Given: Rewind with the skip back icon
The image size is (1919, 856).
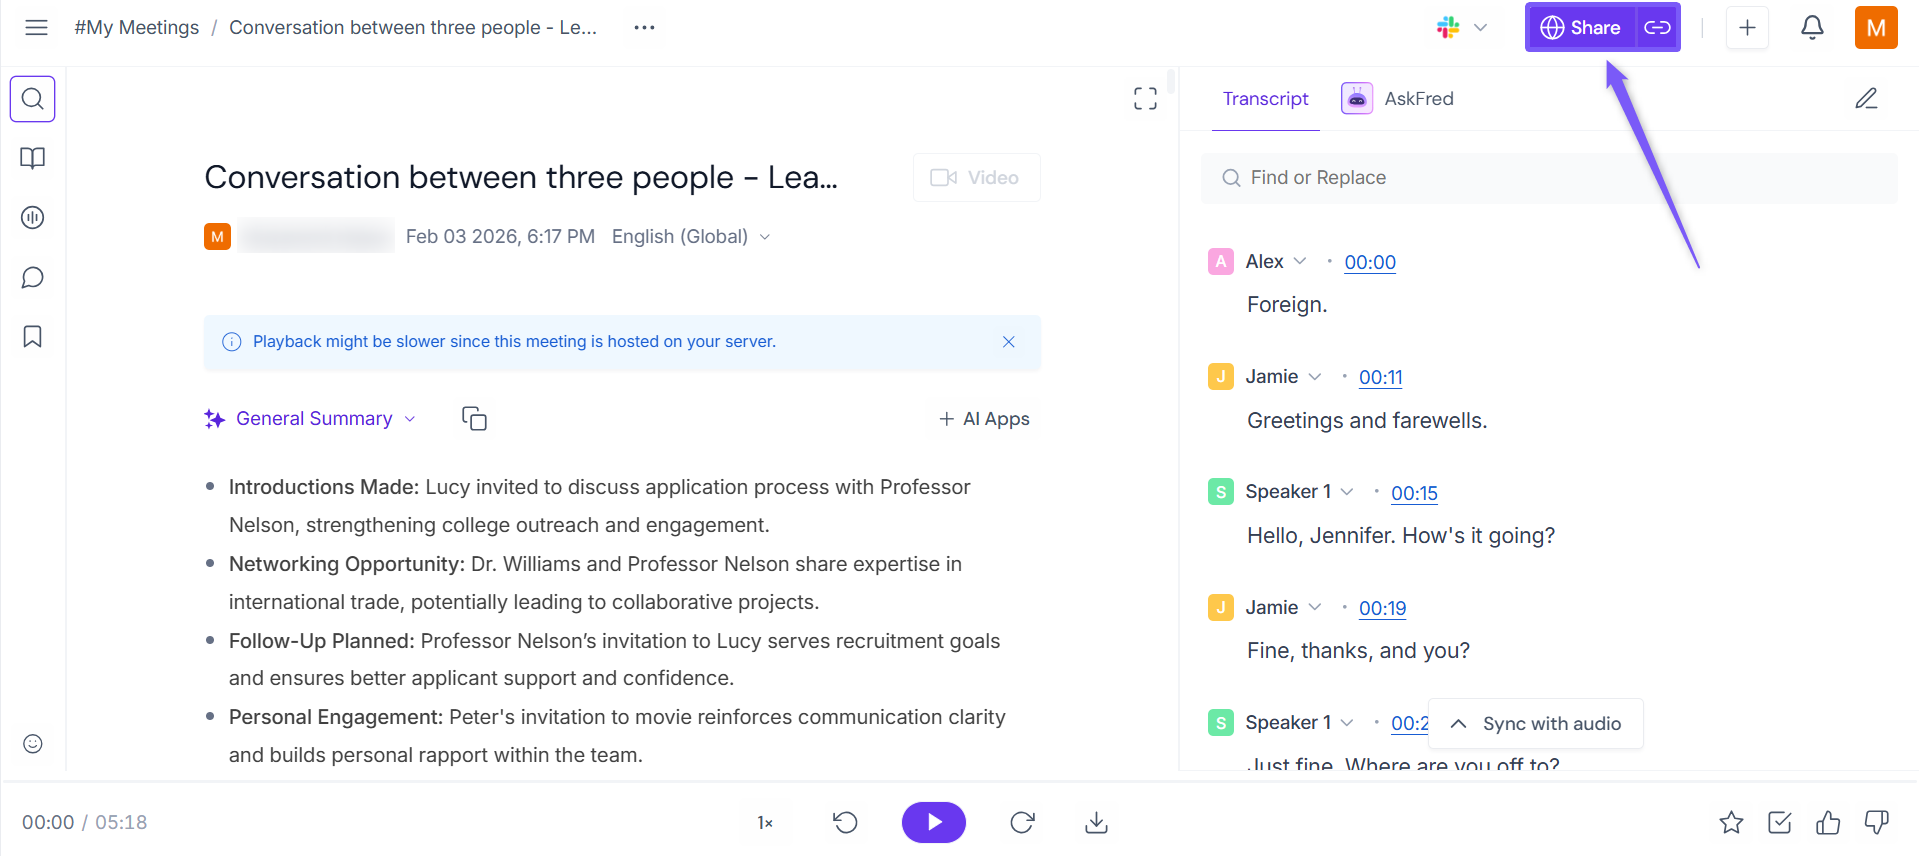Looking at the screenshot, I should [845, 822].
